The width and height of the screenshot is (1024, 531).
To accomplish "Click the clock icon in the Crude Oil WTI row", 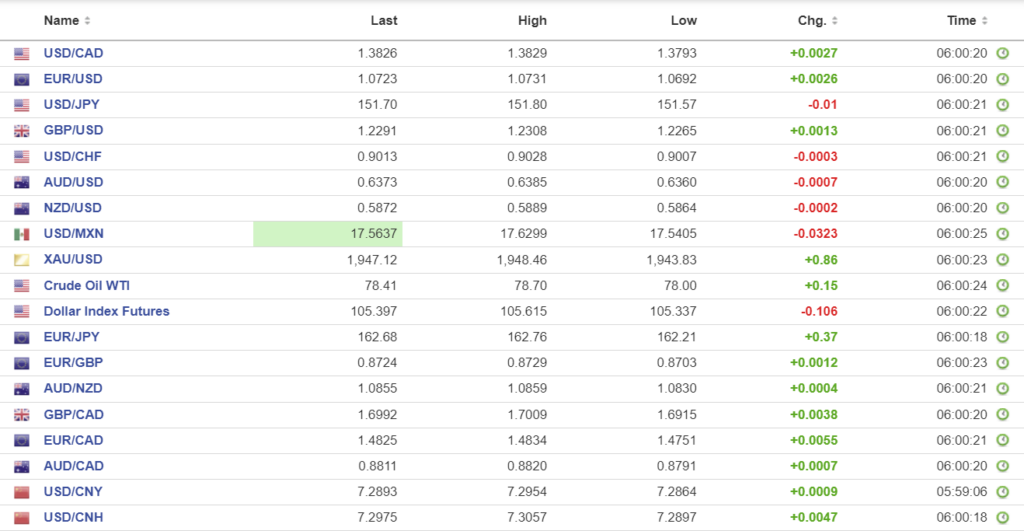I will coord(1002,286).
